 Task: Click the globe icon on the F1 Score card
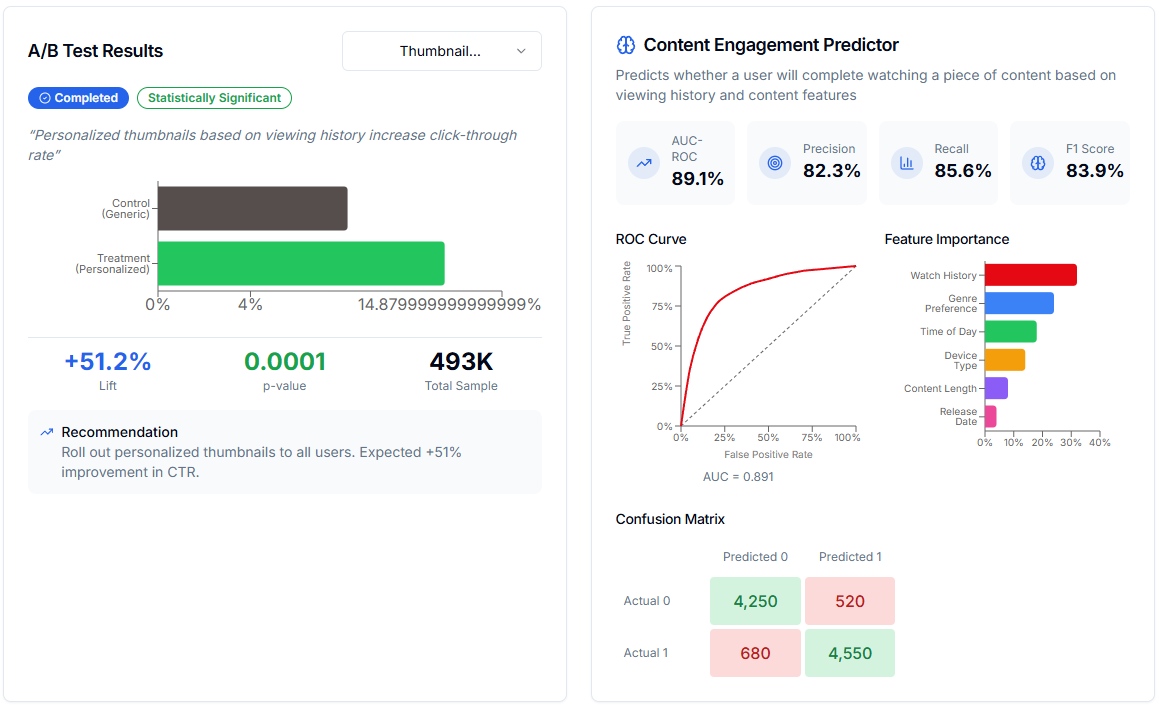pos(1037,162)
